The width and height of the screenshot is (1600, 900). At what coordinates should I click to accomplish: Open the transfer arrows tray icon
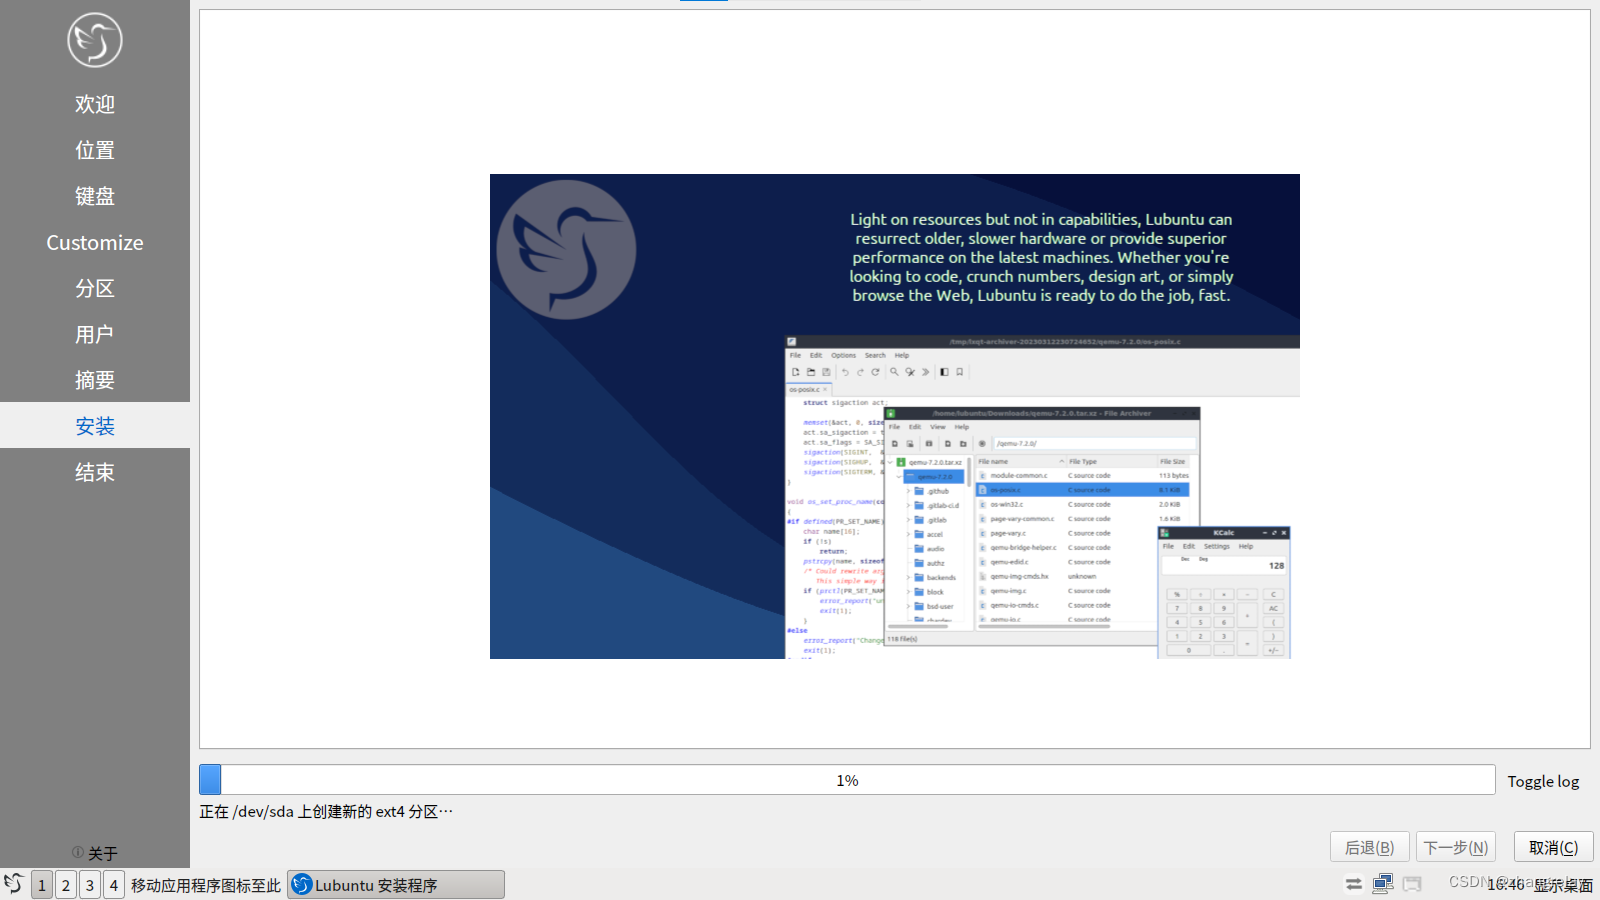point(1353,884)
